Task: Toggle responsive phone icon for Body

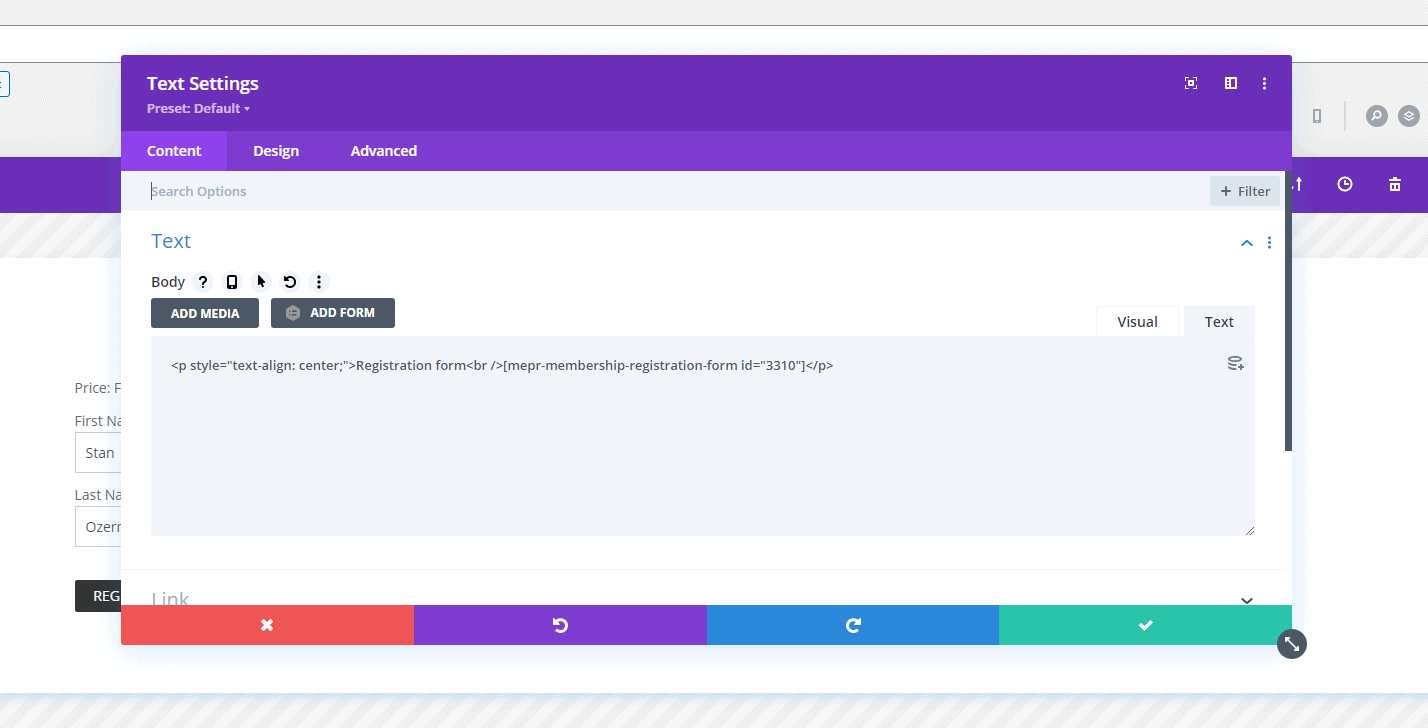Action: (232, 282)
